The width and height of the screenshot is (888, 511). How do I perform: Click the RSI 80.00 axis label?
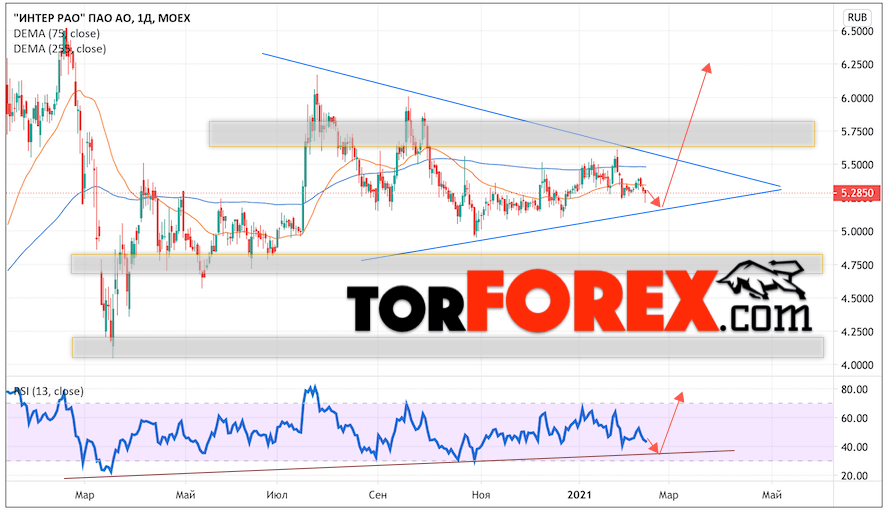click(854, 390)
